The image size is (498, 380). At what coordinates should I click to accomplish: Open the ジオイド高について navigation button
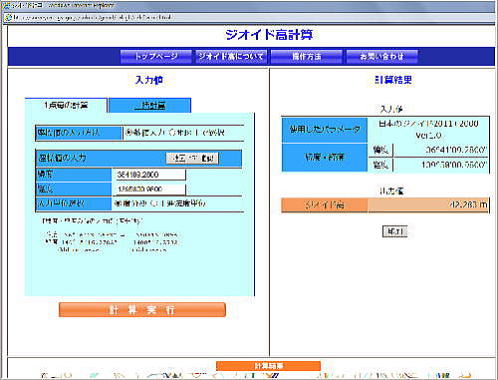click(231, 56)
